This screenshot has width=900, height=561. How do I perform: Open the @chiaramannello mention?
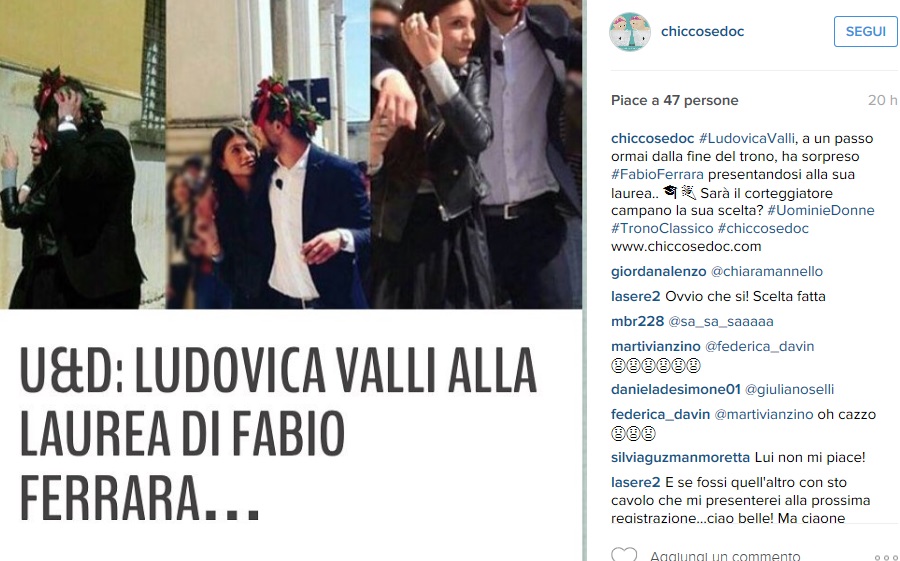766,271
